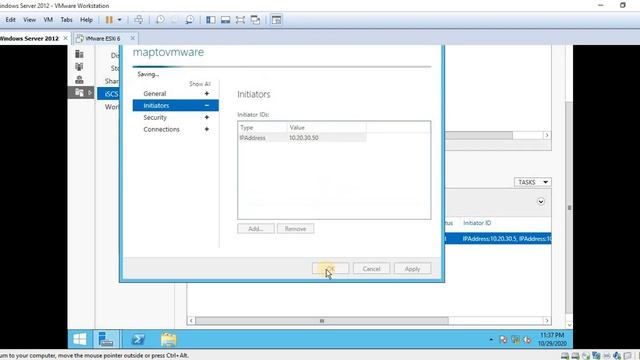The width and height of the screenshot is (640, 360).
Task: Take a snapshot of this virtual machine
Action: tap(160, 20)
